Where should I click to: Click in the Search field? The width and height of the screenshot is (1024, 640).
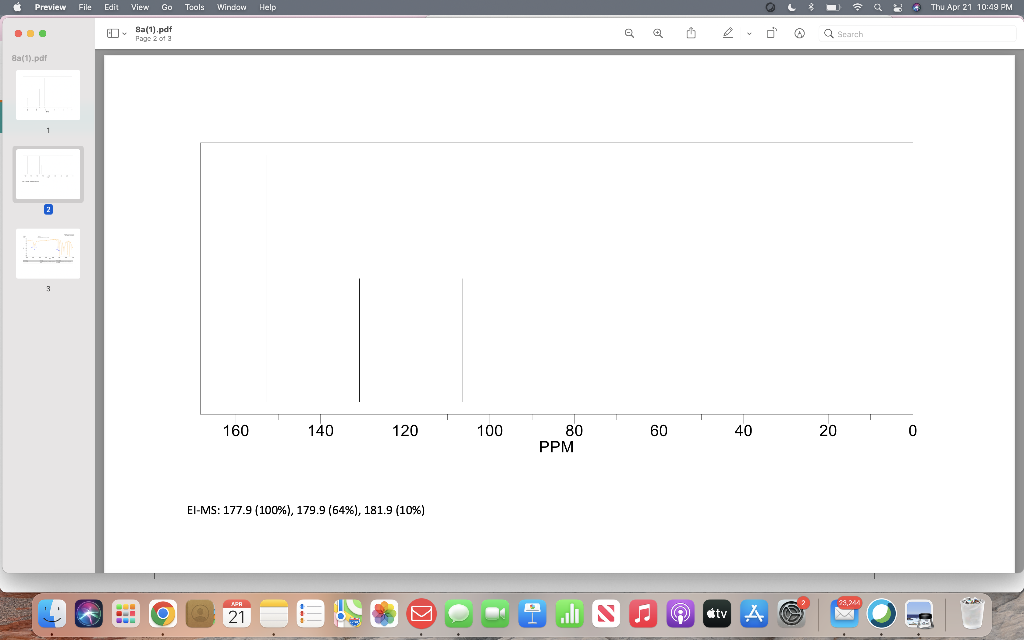917,34
